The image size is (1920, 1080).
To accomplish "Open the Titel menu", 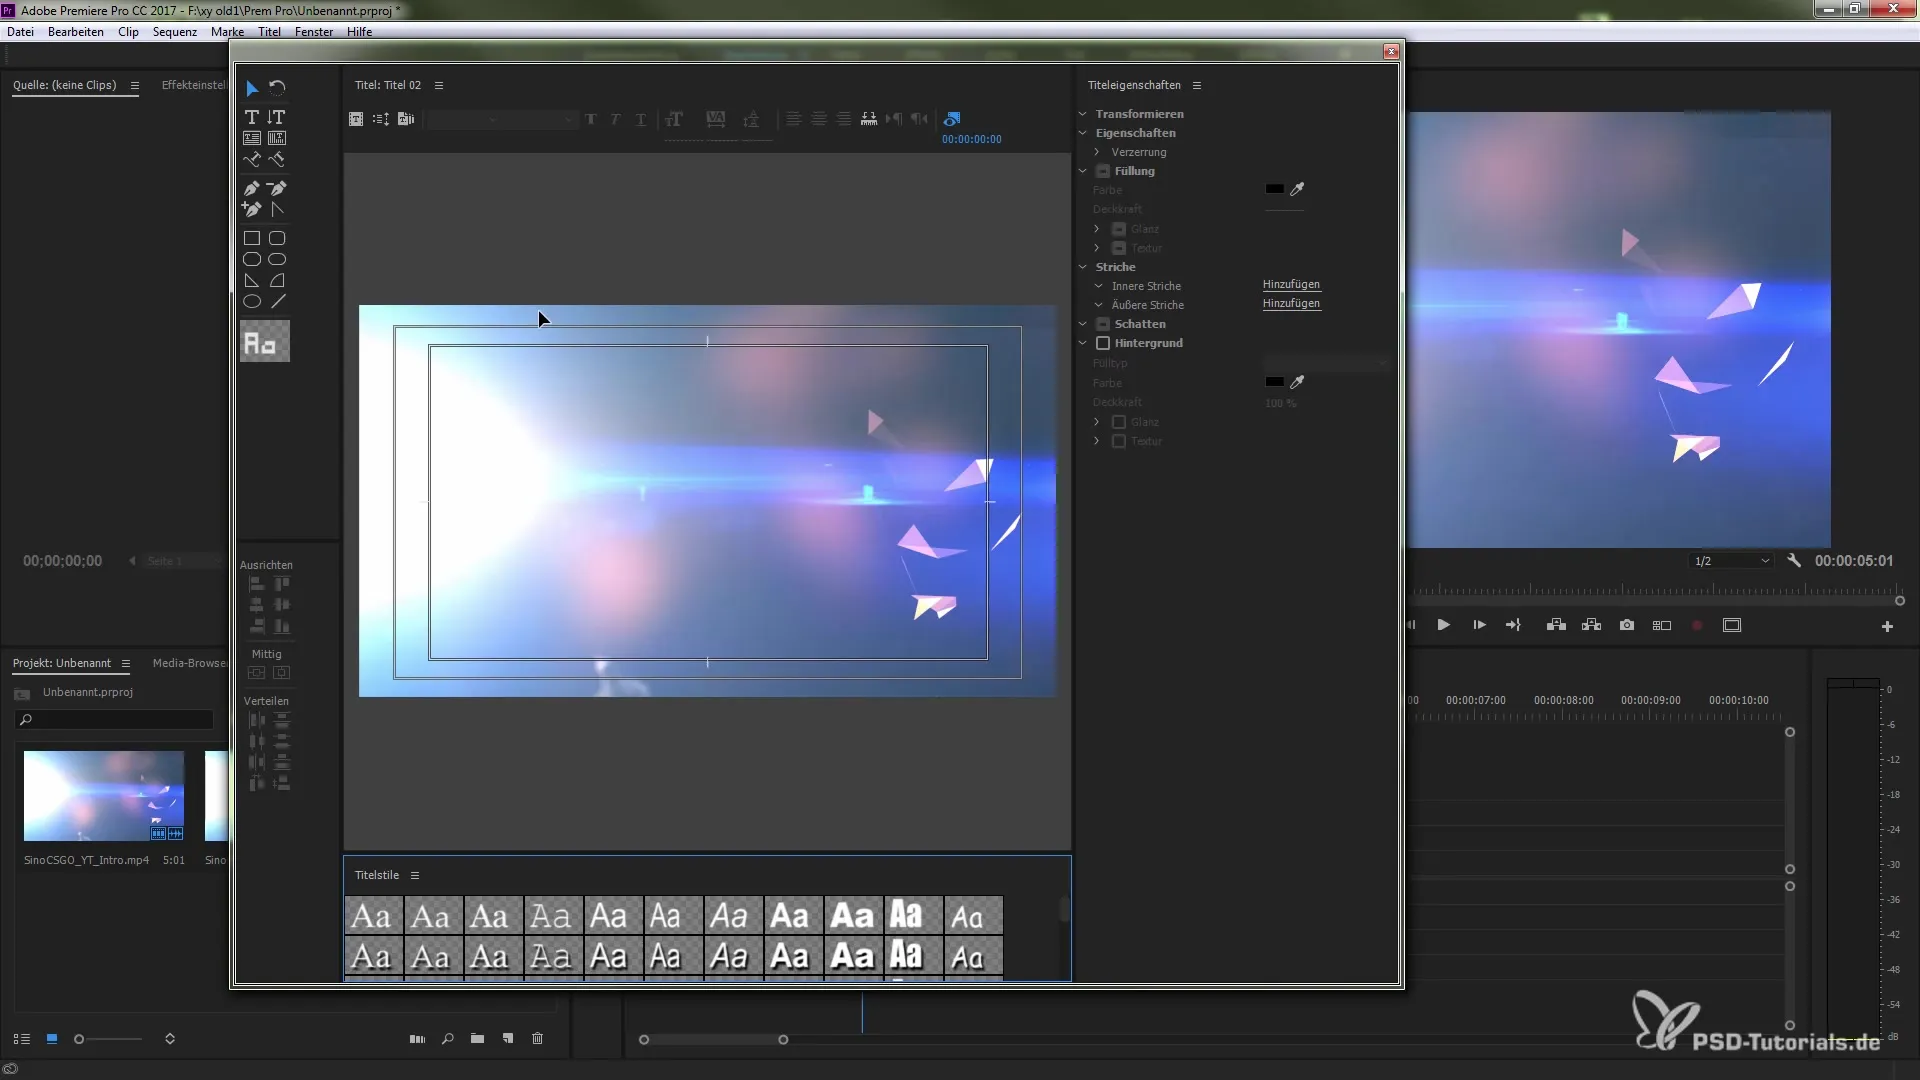I will [270, 32].
